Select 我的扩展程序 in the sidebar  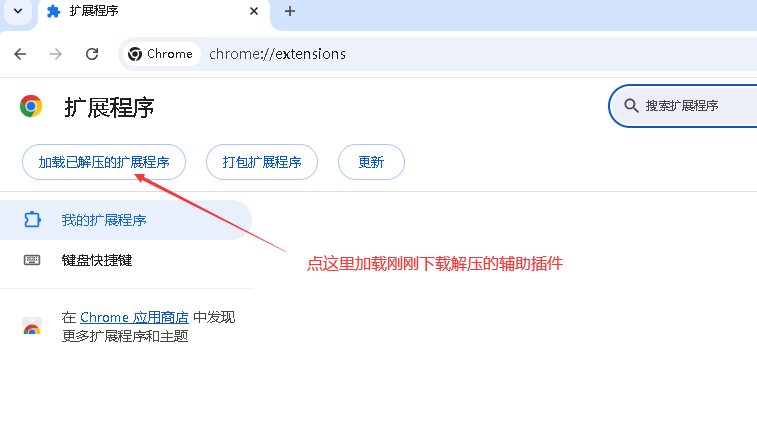(104, 220)
